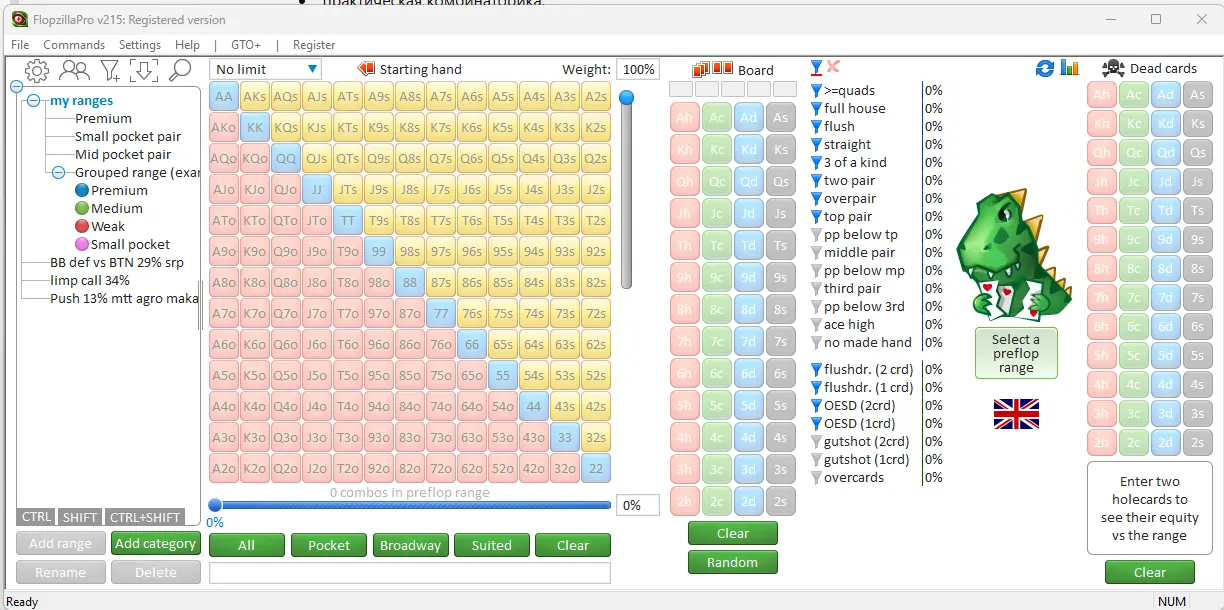This screenshot has height=610, width=1224.
Task: Toggle the filter funnel beside full house
Action: coord(816,109)
